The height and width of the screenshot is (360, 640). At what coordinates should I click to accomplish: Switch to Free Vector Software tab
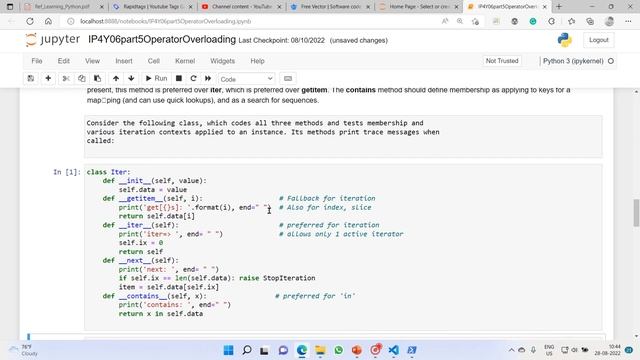point(330,7)
